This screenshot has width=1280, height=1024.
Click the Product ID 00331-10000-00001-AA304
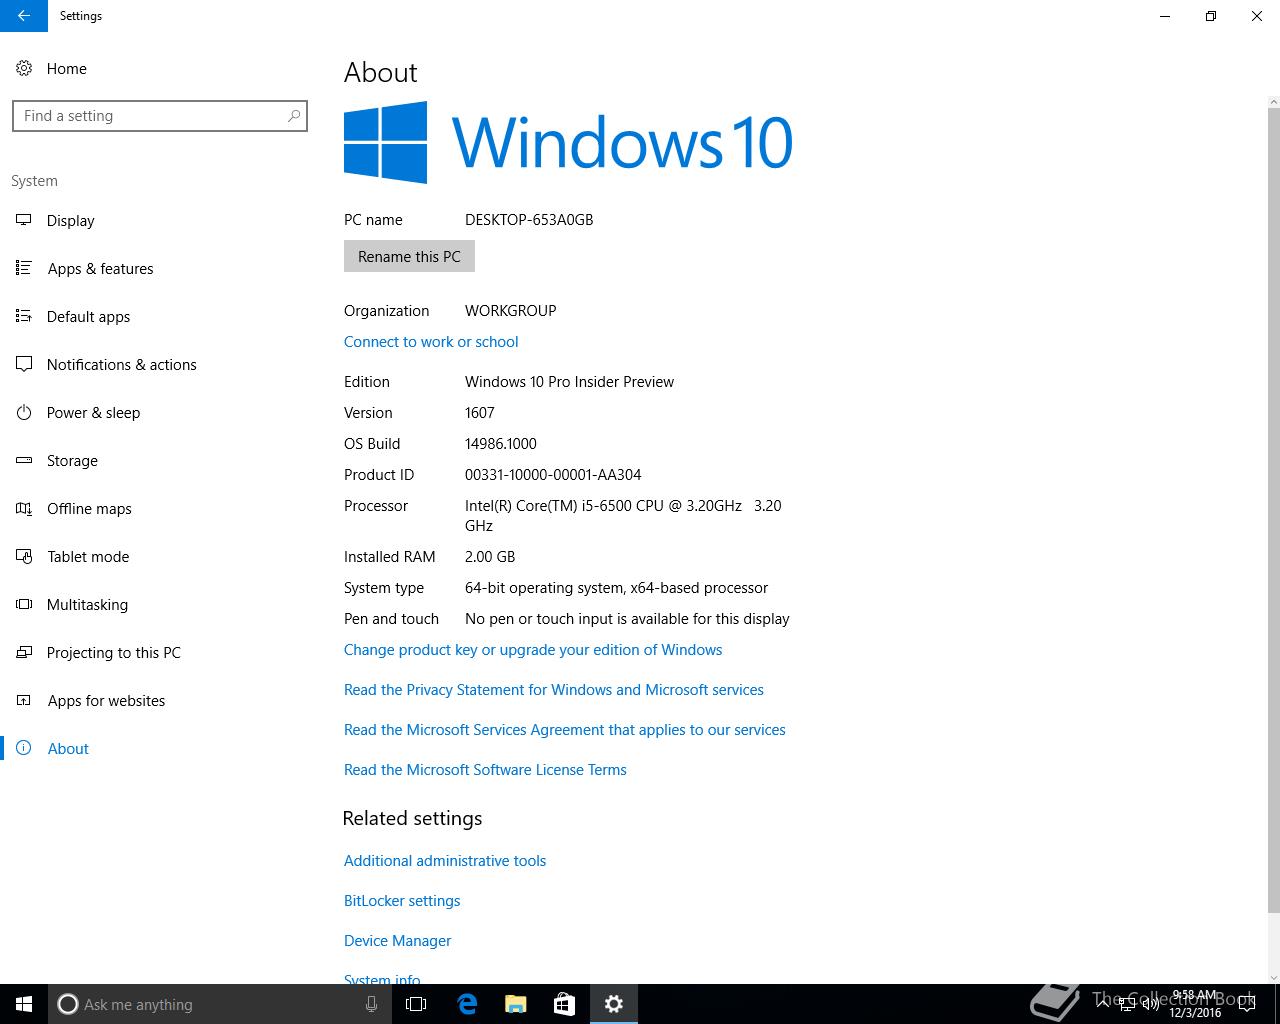[x=553, y=474]
